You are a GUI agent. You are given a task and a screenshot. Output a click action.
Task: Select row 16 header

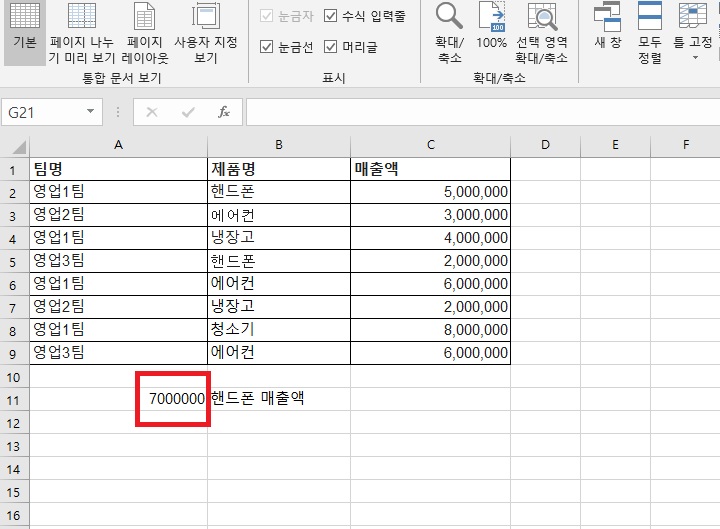pos(13,515)
